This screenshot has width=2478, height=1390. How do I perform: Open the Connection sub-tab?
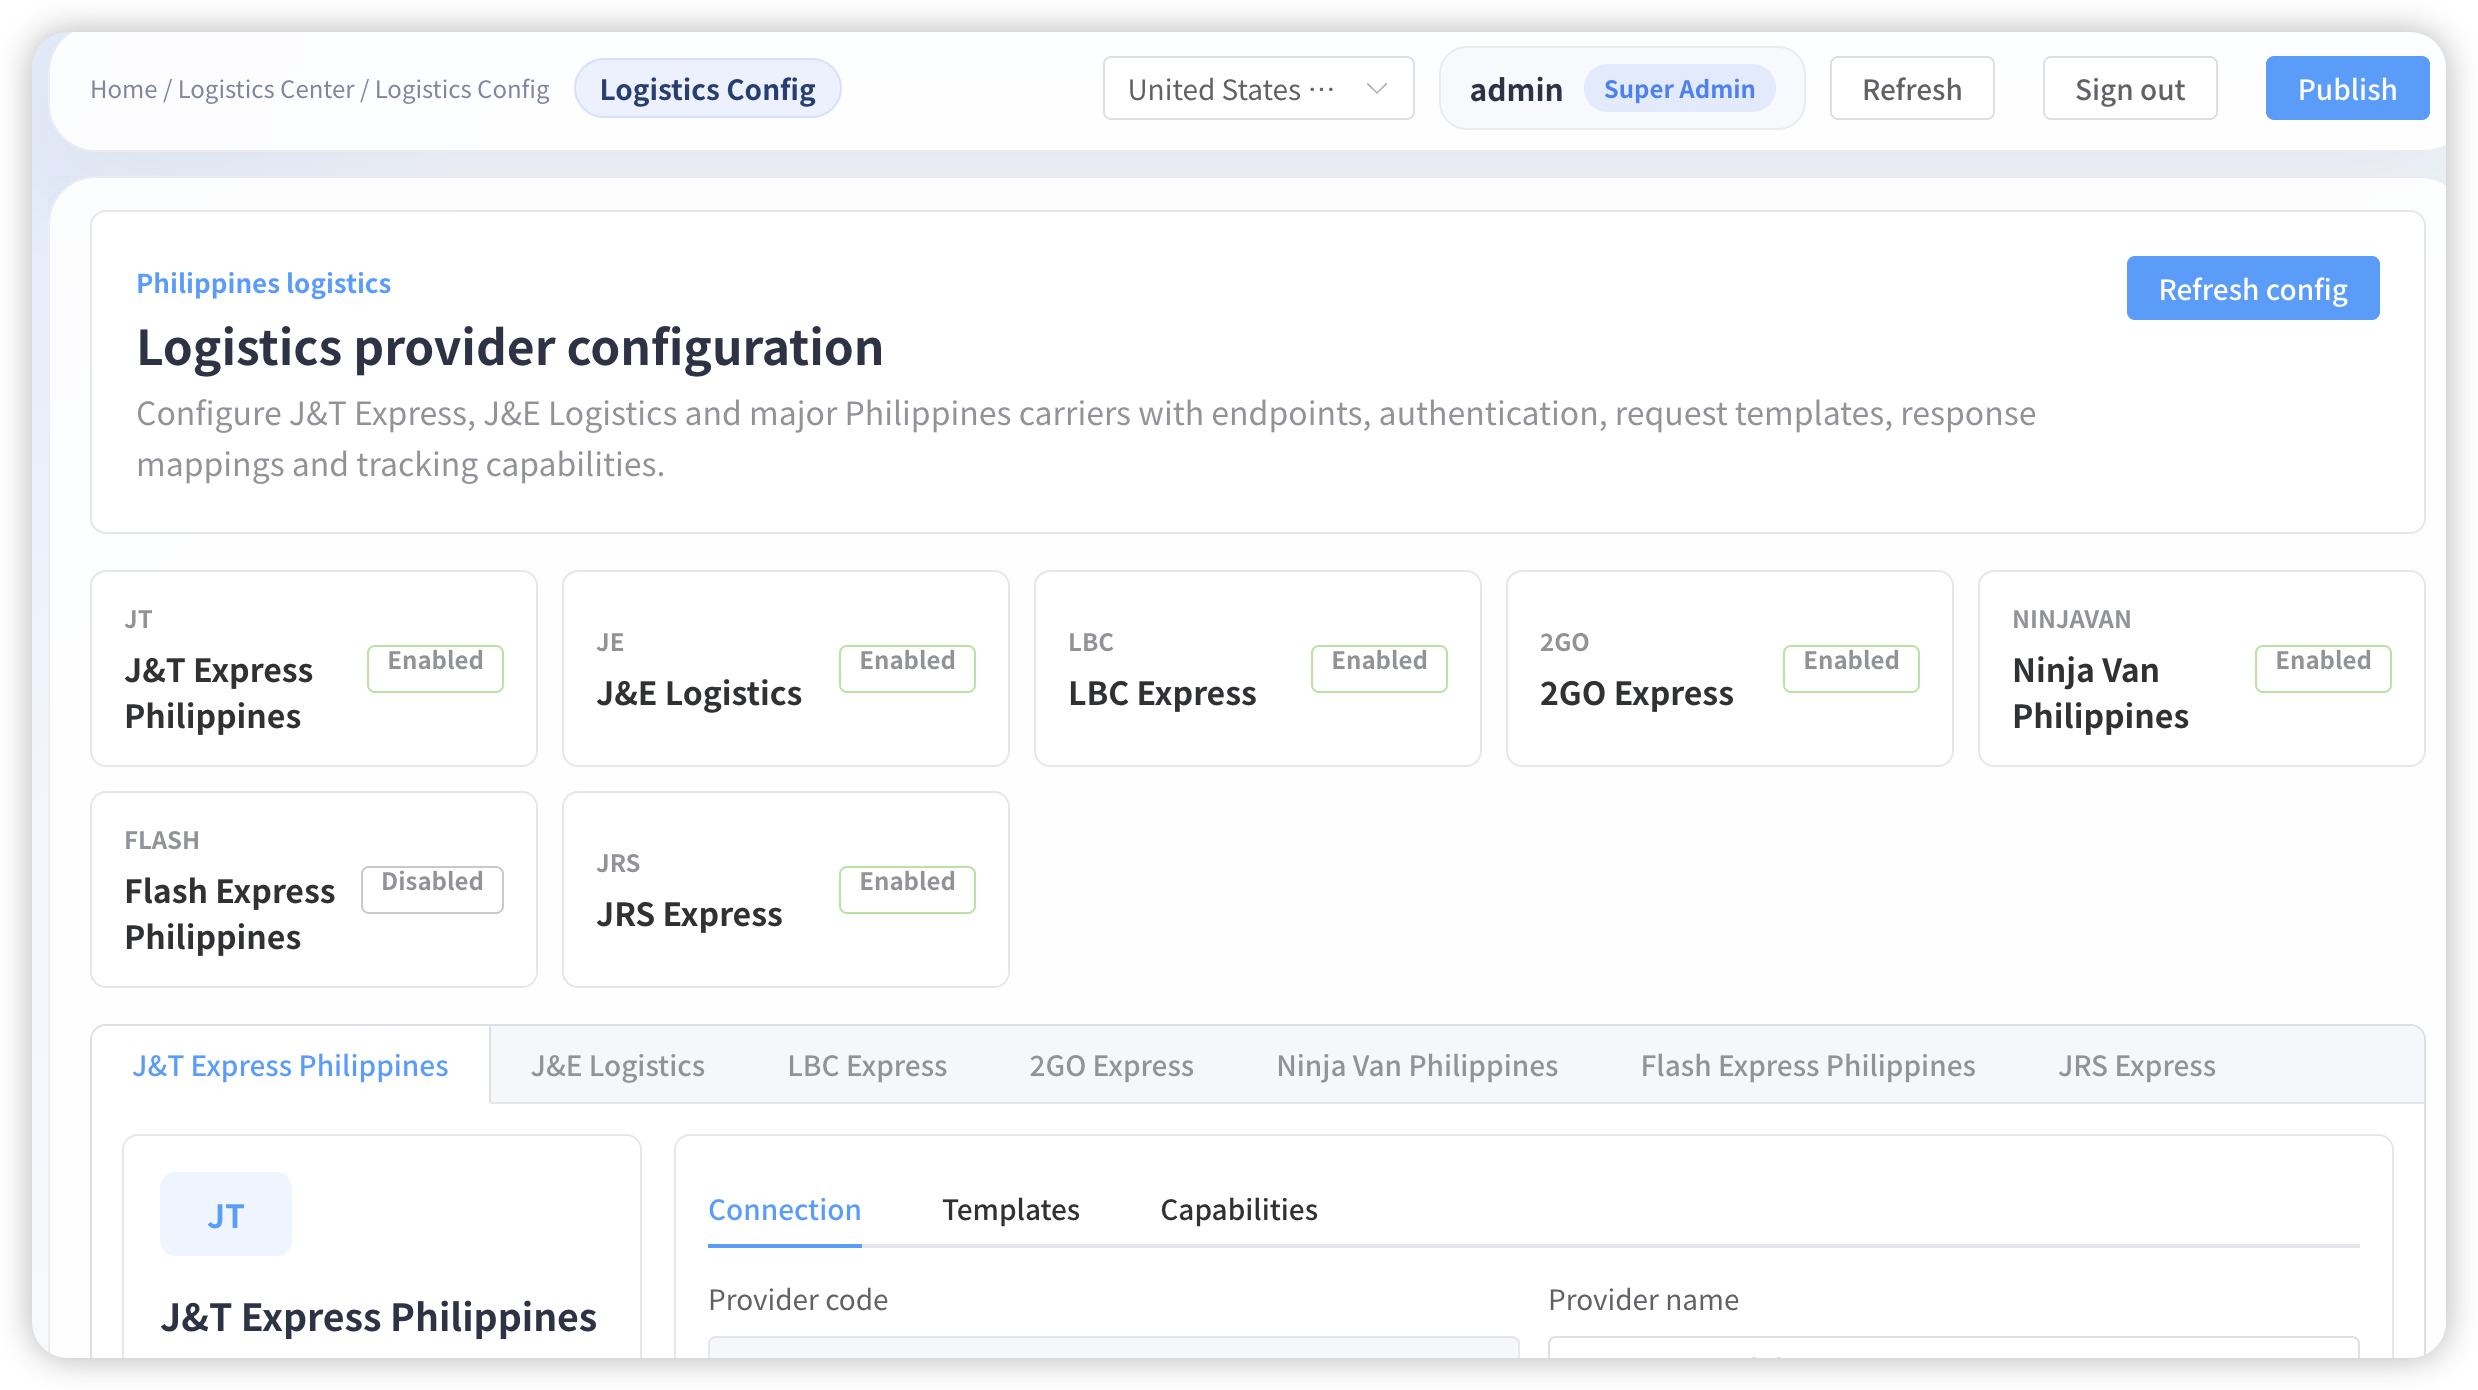tap(785, 1210)
